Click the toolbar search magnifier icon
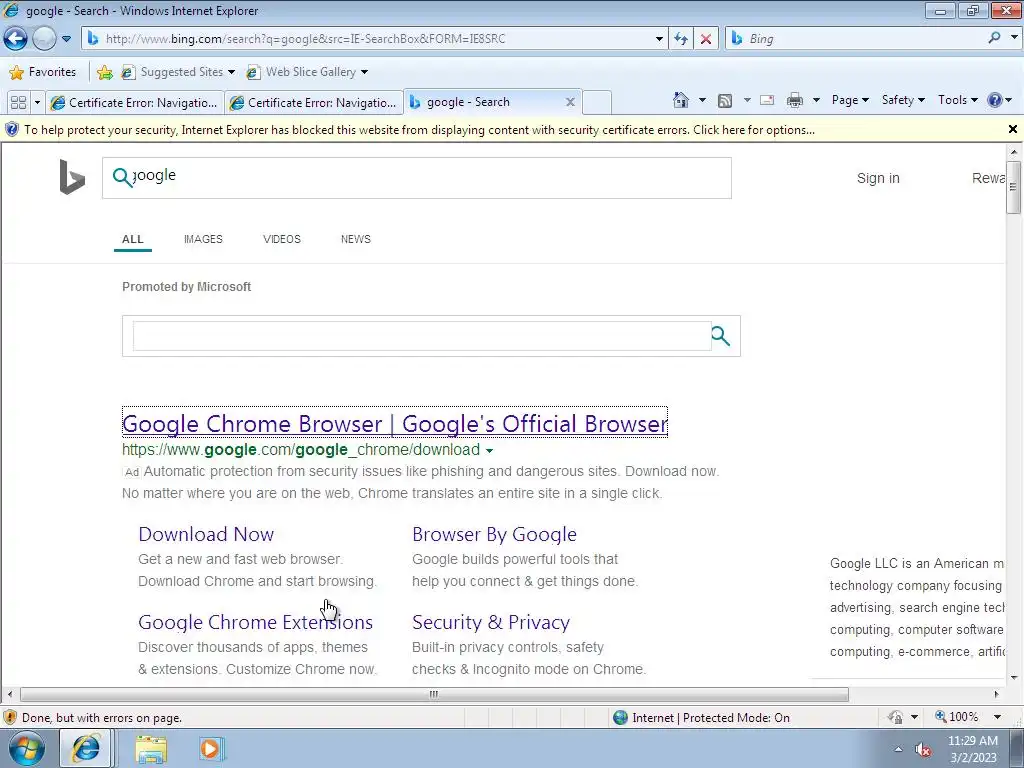 pyautogui.click(x=995, y=38)
